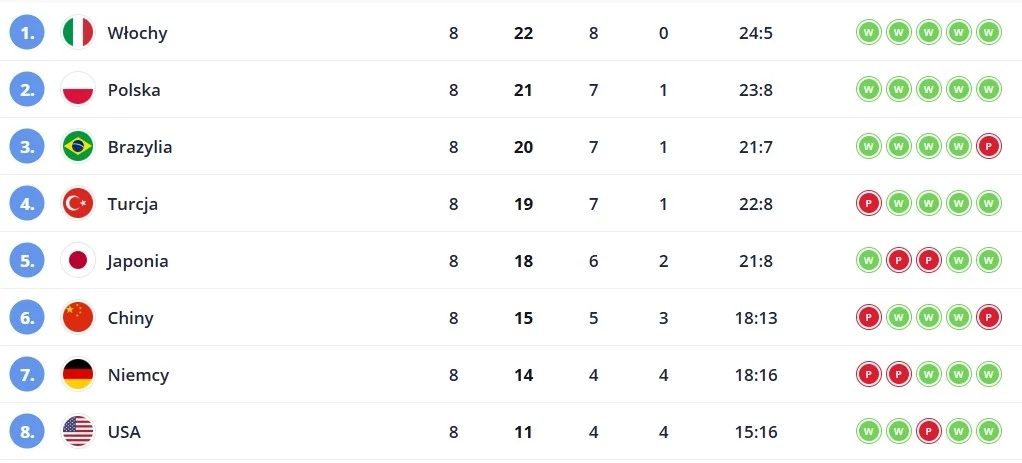The width and height of the screenshot is (1022, 463).
Task: Select Chiny's set ratio 18:13
Action: click(x=756, y=318)
